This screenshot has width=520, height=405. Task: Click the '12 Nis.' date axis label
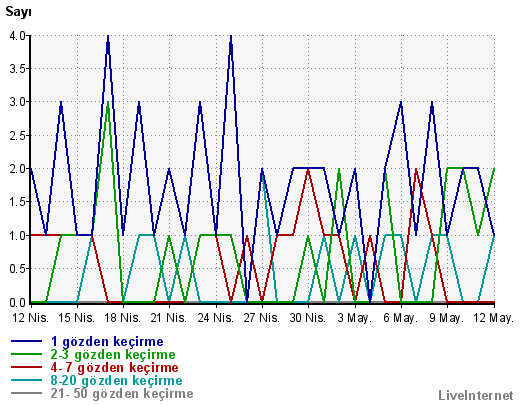(x=30, y=318)
